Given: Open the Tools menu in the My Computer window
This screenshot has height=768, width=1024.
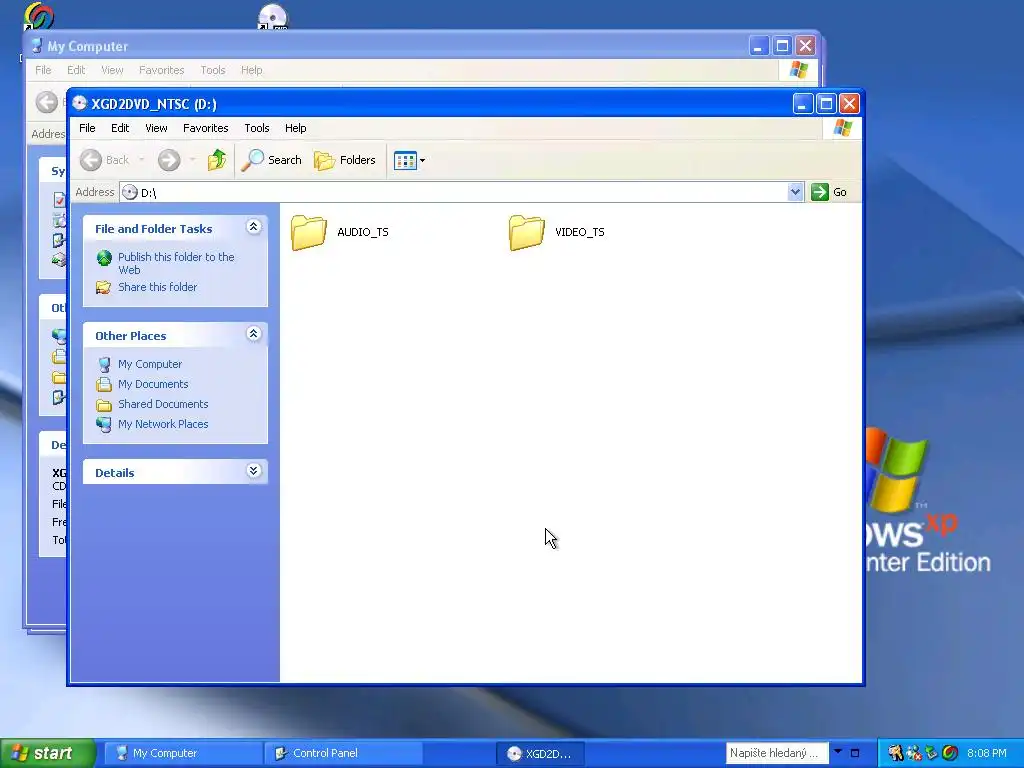Looking at the screenshot, I should pos(213,70).
